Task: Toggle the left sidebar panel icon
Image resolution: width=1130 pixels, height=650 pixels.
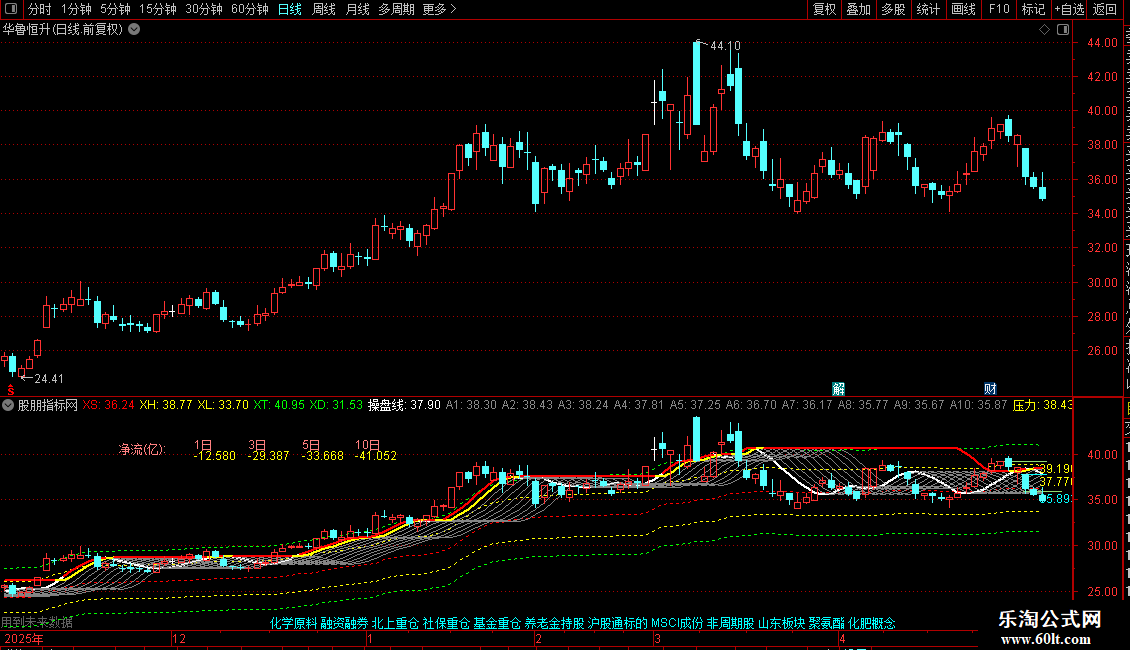Action: [11, 9]
